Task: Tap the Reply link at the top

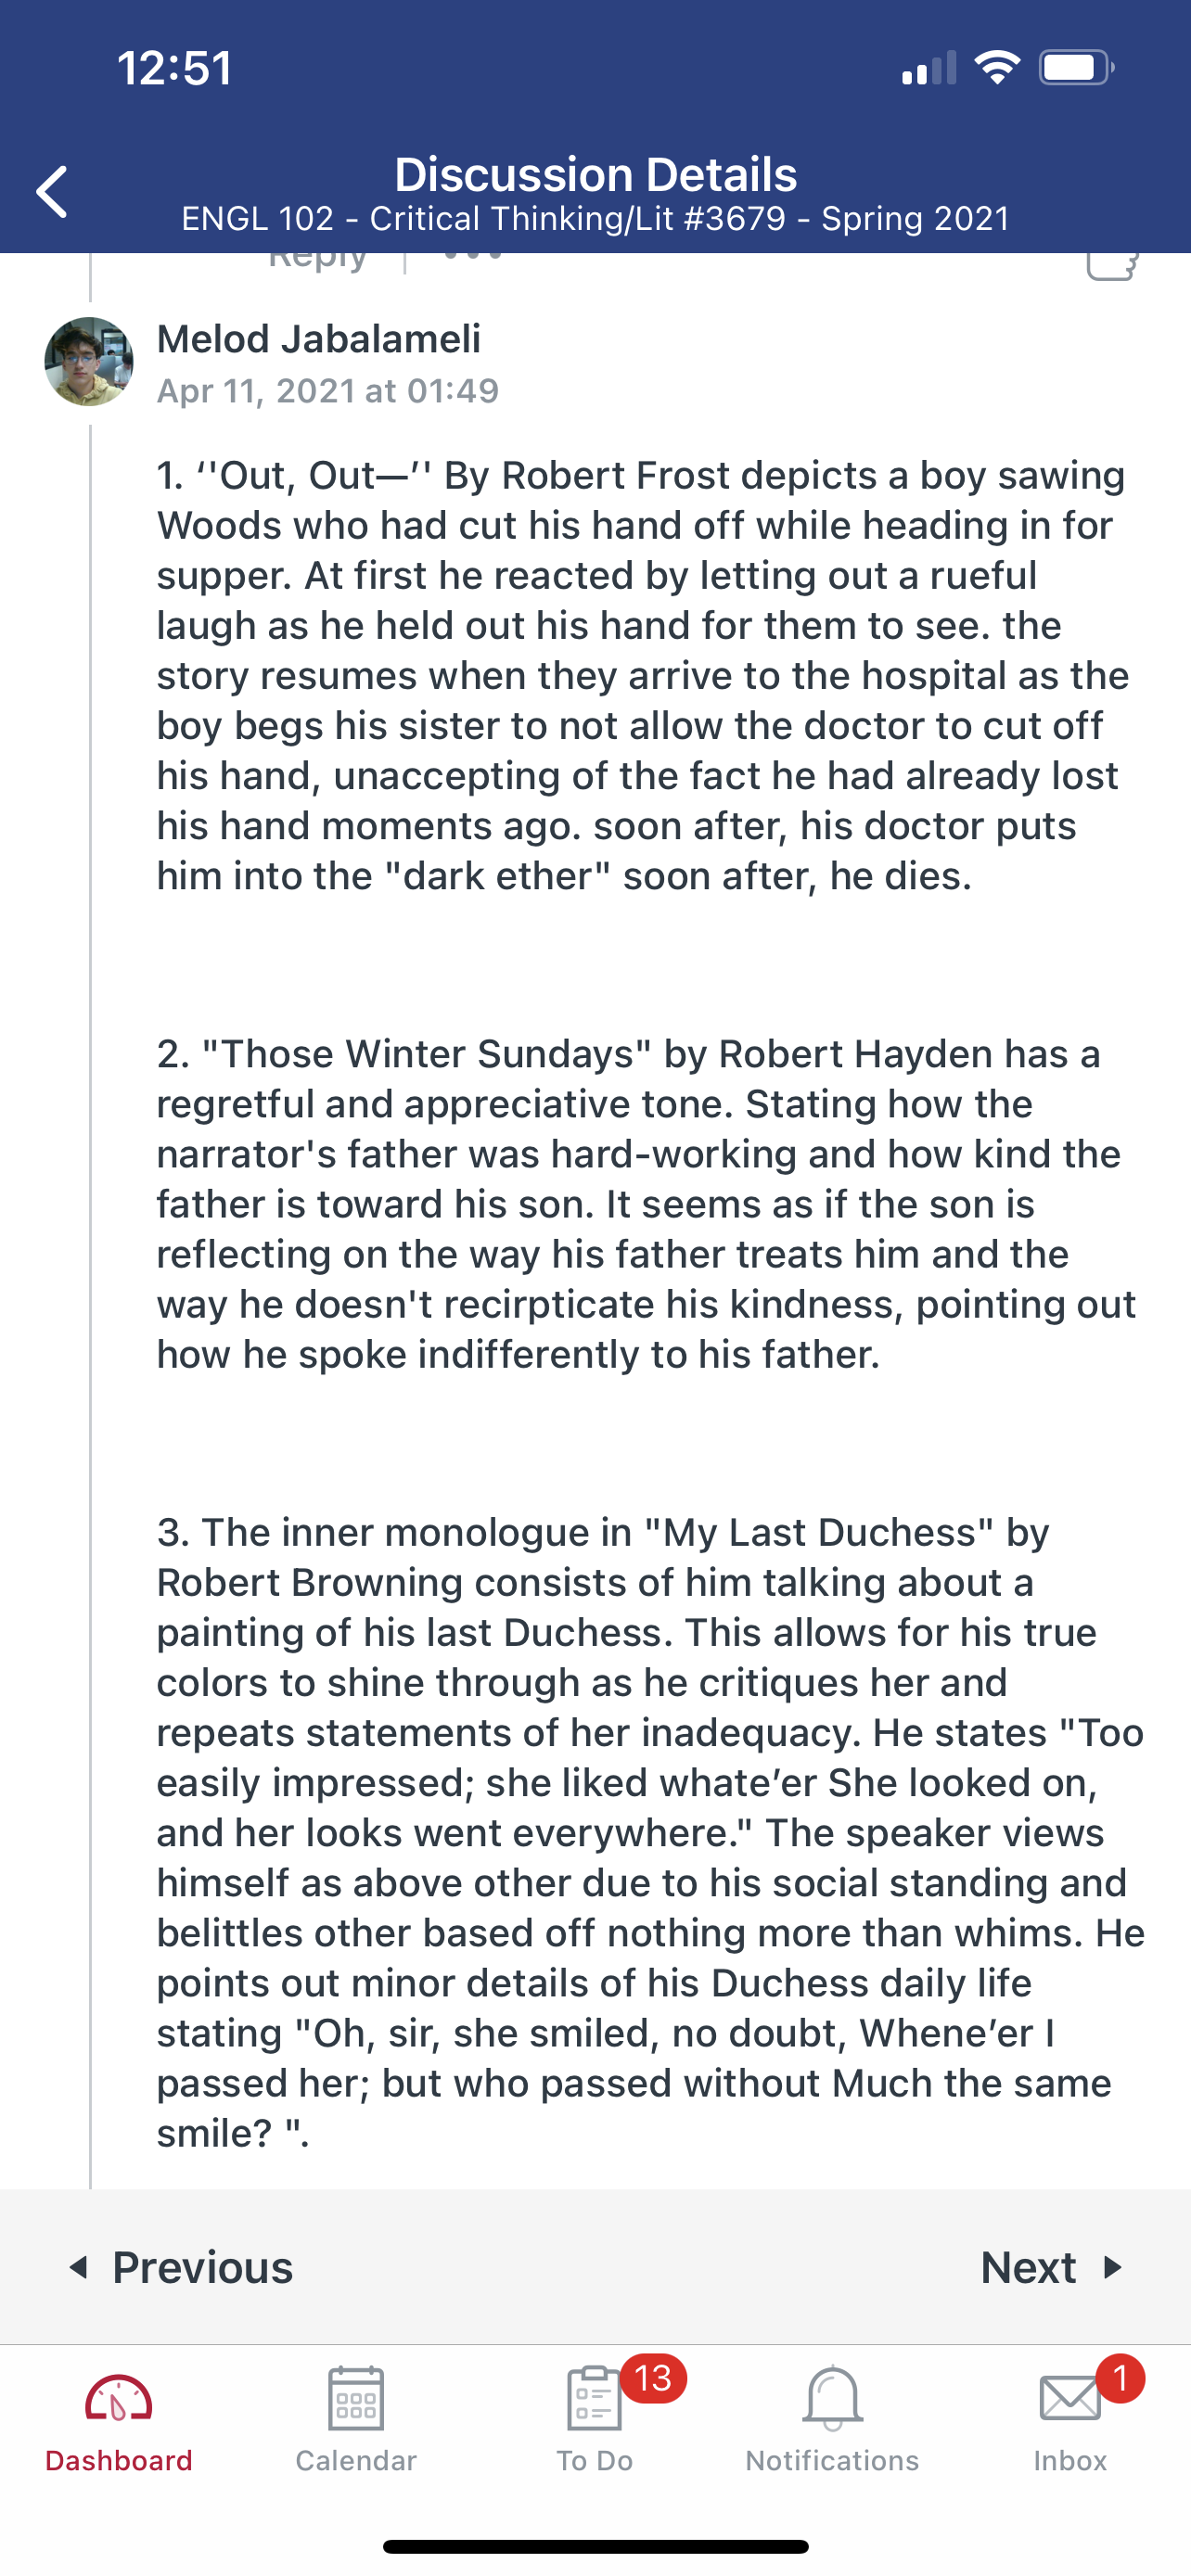Action: tap(318, 259)
